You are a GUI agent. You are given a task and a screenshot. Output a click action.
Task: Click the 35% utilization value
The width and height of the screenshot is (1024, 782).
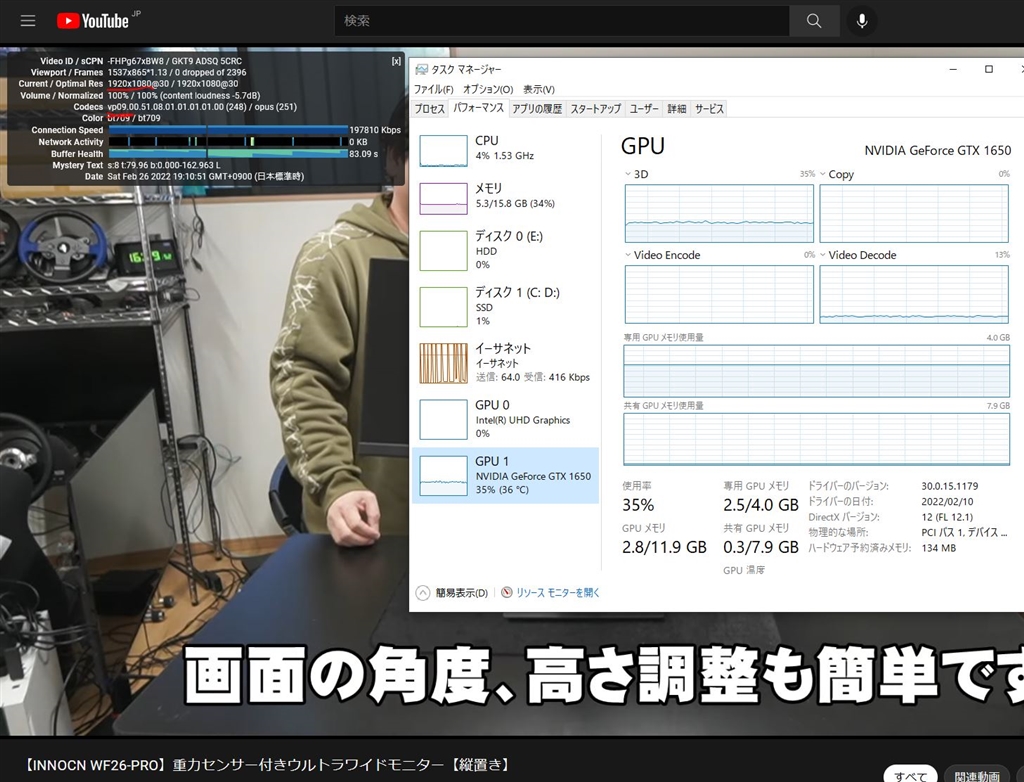(x=638, y=505)
